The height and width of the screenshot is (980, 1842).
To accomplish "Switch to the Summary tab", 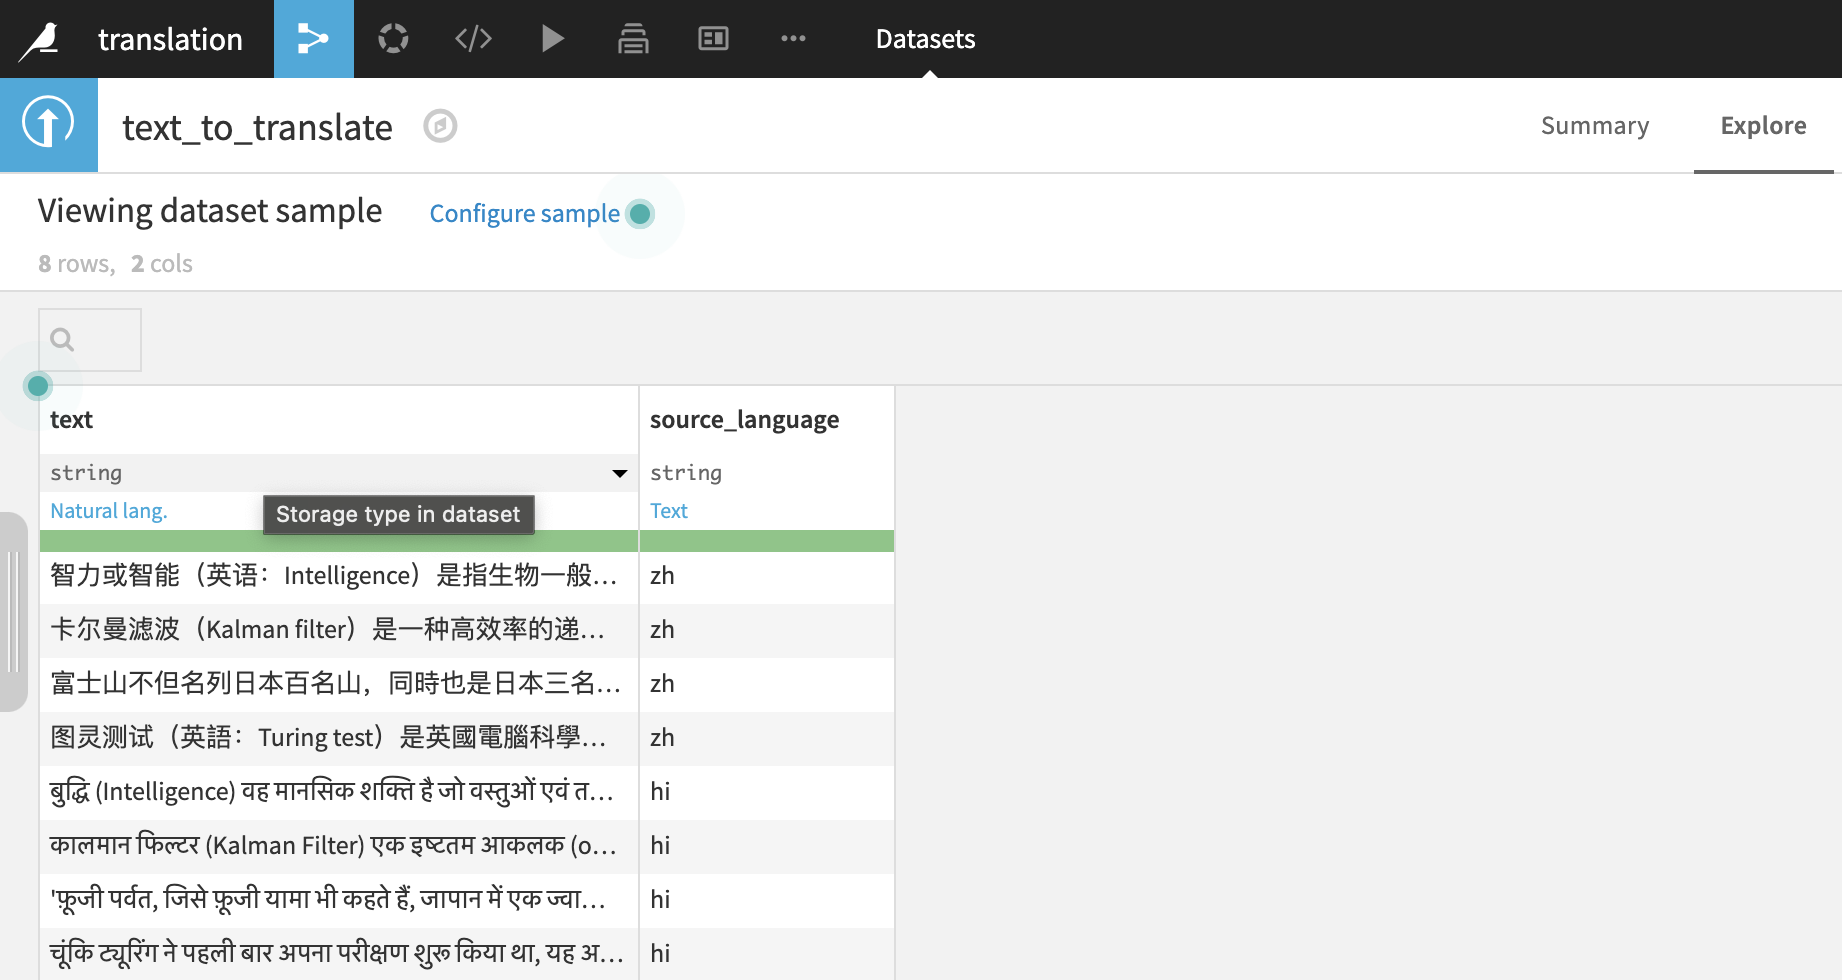I will (1594, 125).
